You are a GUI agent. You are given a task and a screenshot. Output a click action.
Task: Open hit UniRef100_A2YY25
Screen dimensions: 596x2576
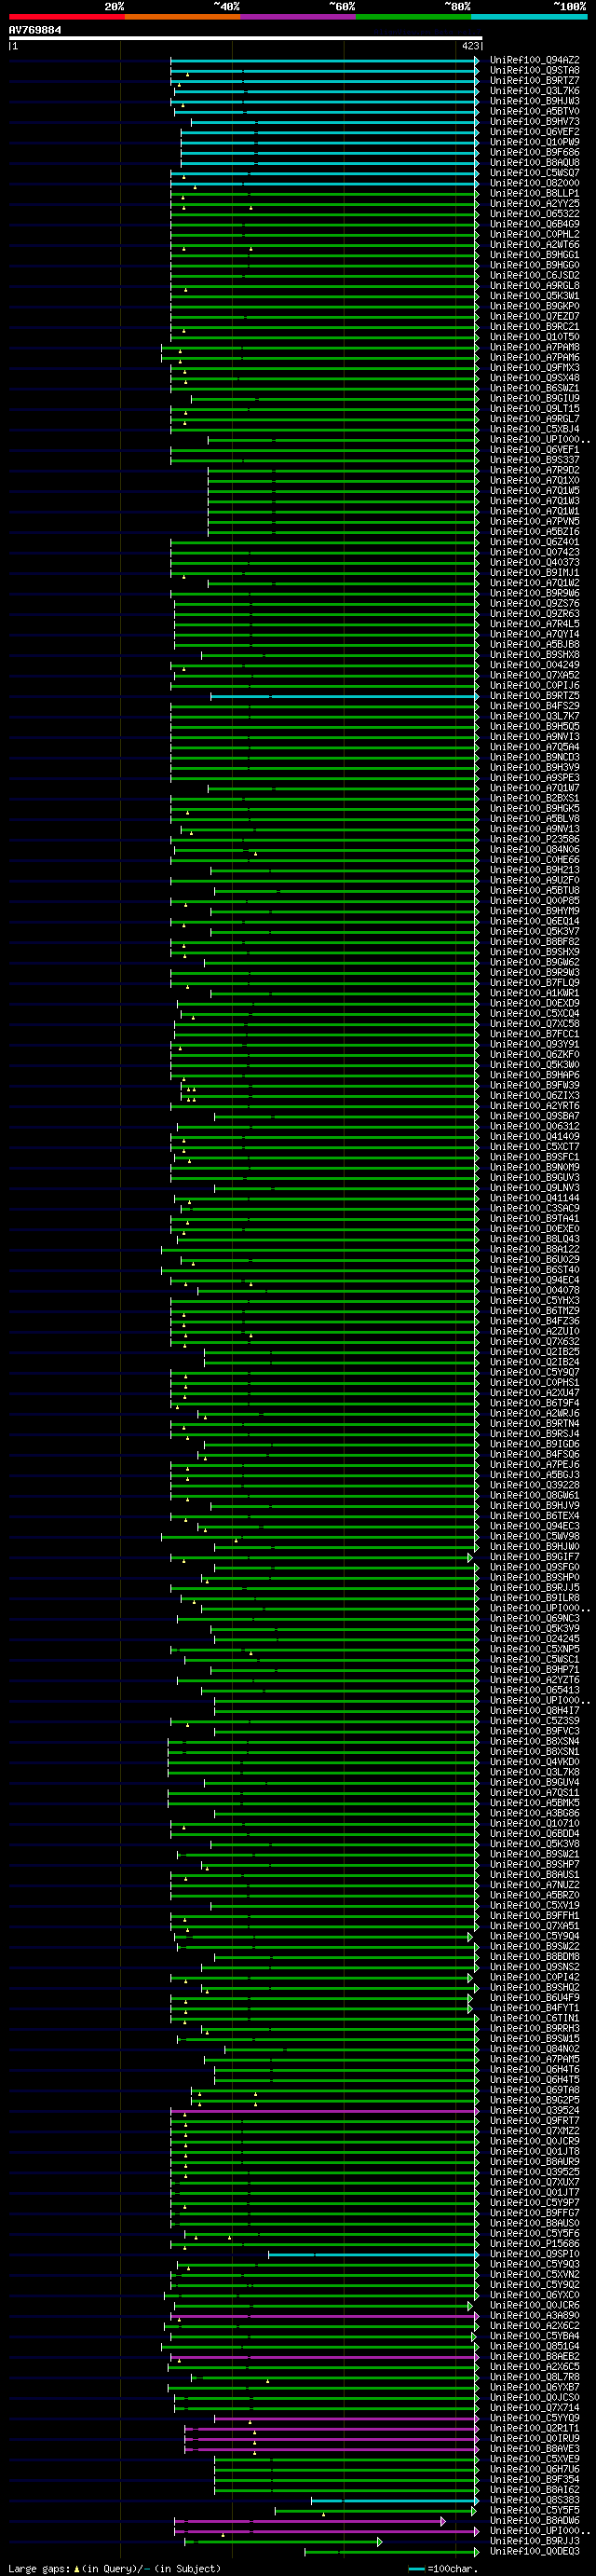[x=534, y=204]
